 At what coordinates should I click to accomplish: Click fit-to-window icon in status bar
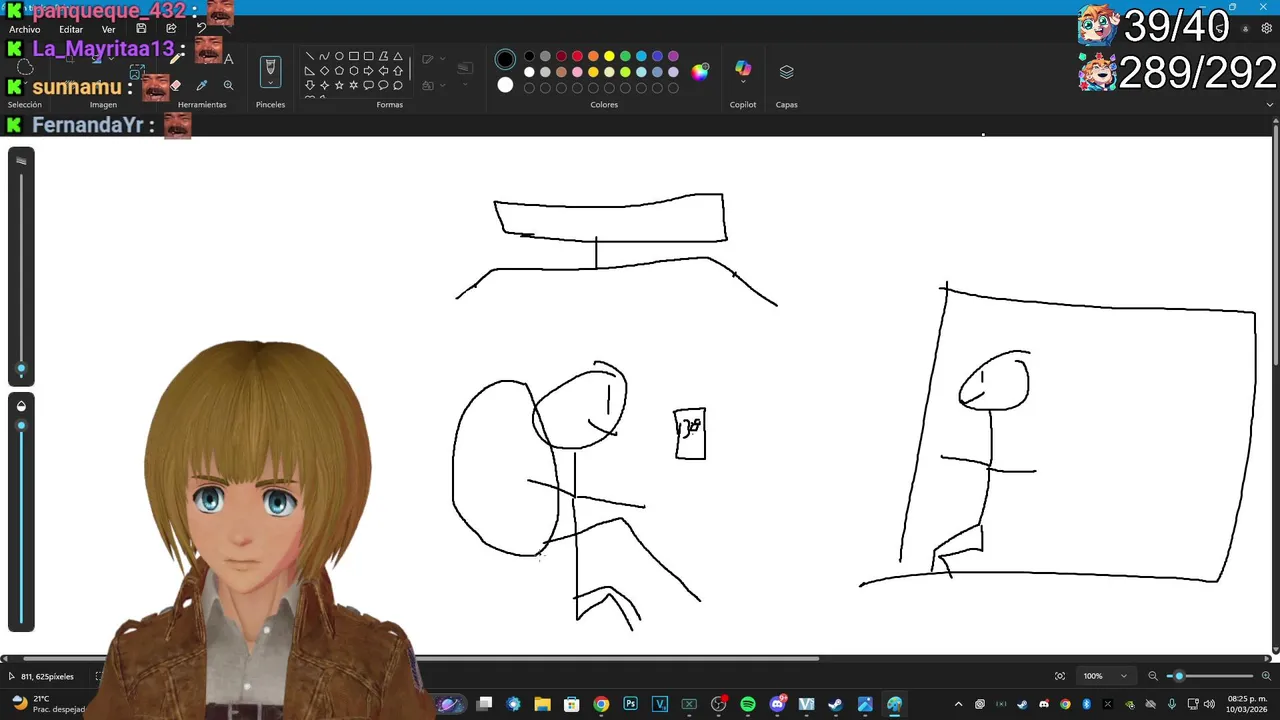[1060, 676]
